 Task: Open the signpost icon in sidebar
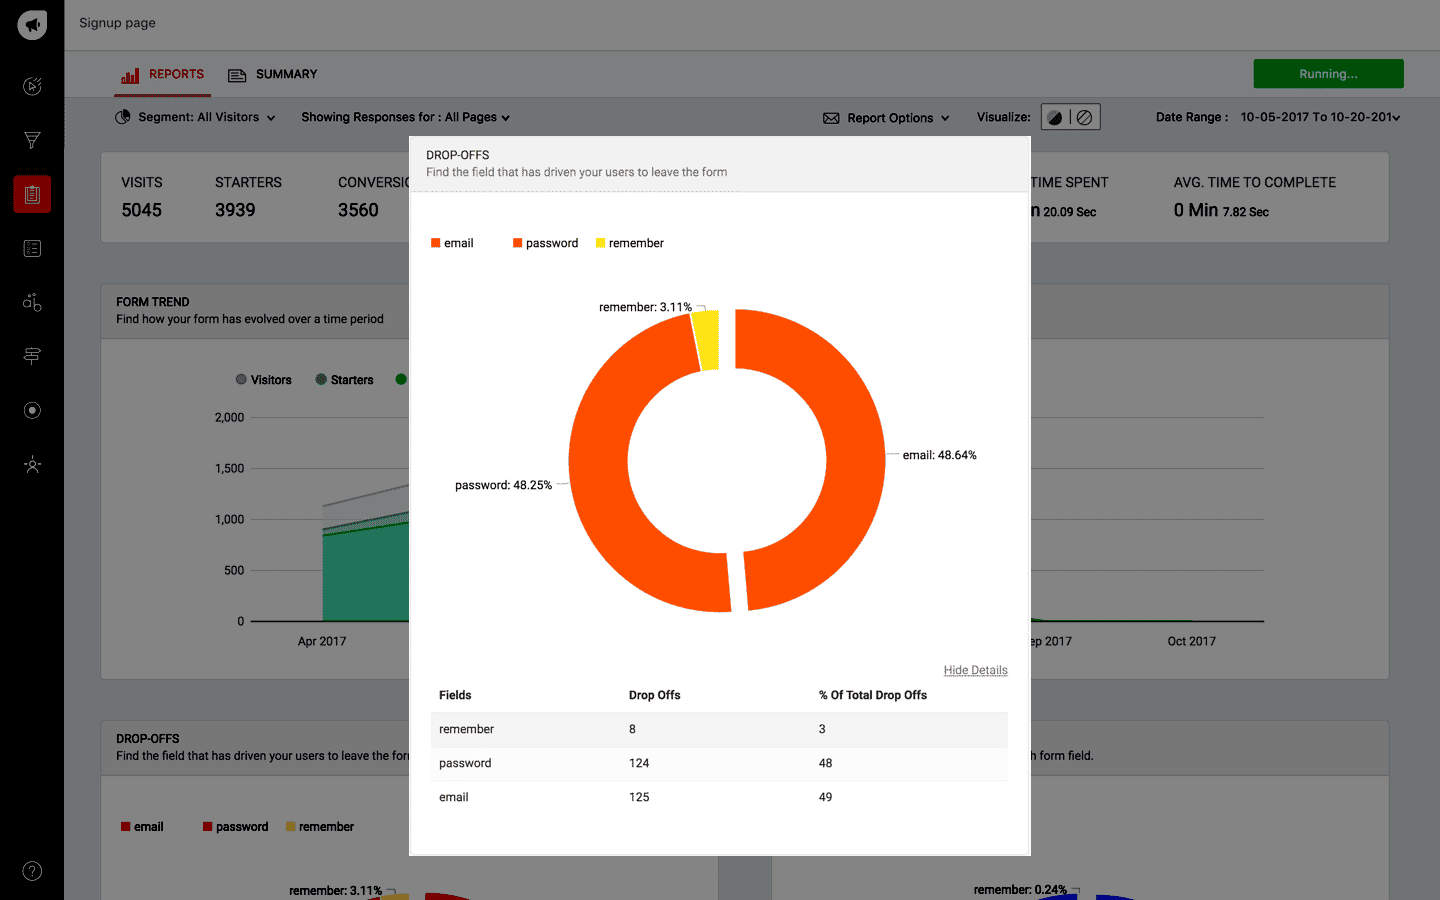(32, 356)
